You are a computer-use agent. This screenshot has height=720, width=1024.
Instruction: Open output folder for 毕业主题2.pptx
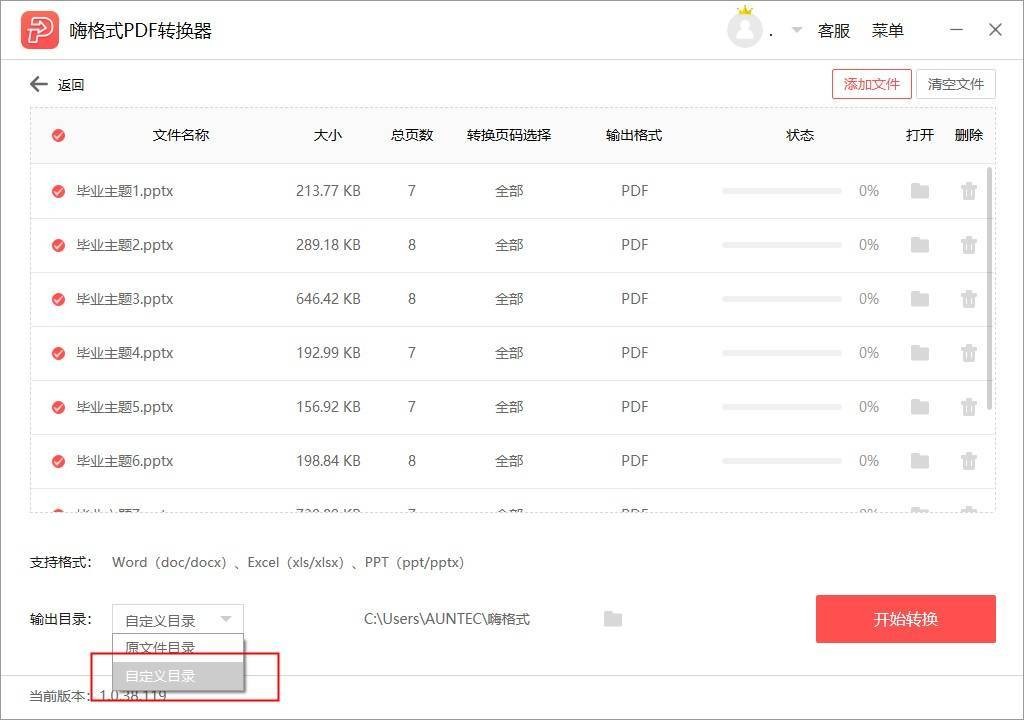coord(920,245)
